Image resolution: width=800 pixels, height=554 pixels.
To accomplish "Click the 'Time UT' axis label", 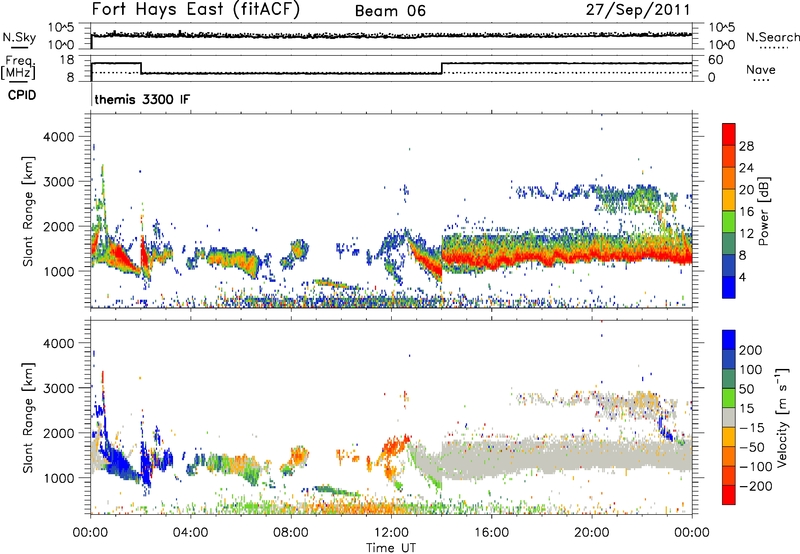I will [391, 547].
